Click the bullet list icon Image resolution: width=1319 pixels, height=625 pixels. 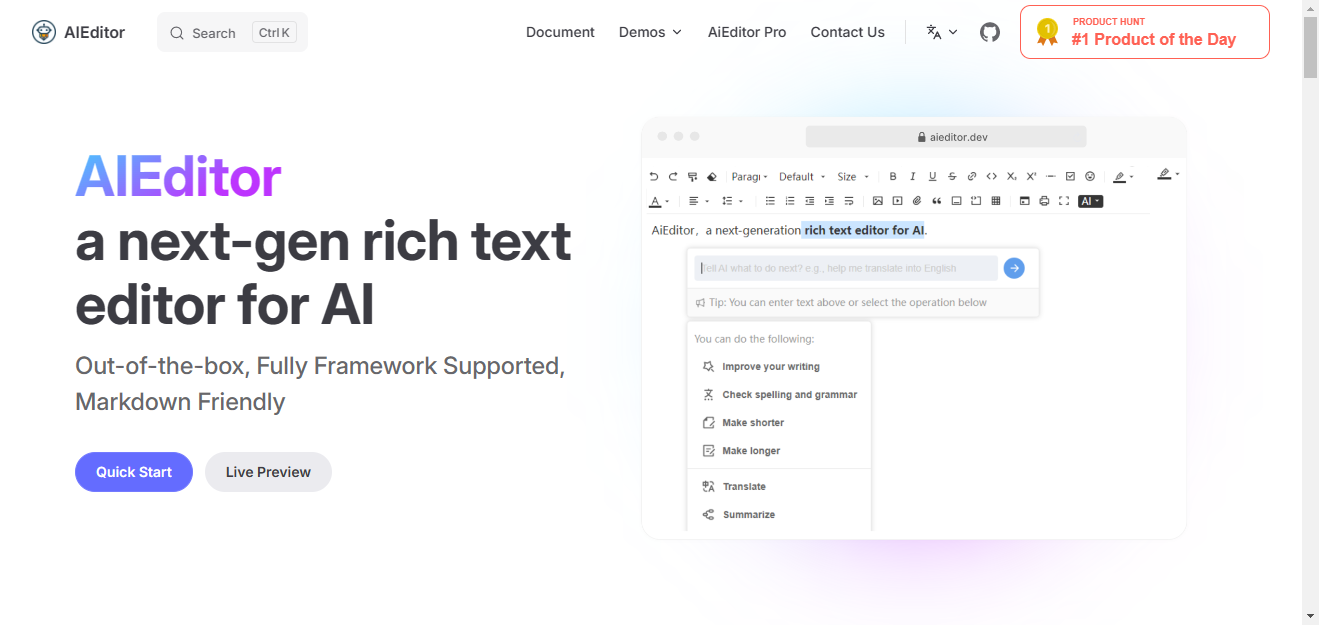point(770,201)
